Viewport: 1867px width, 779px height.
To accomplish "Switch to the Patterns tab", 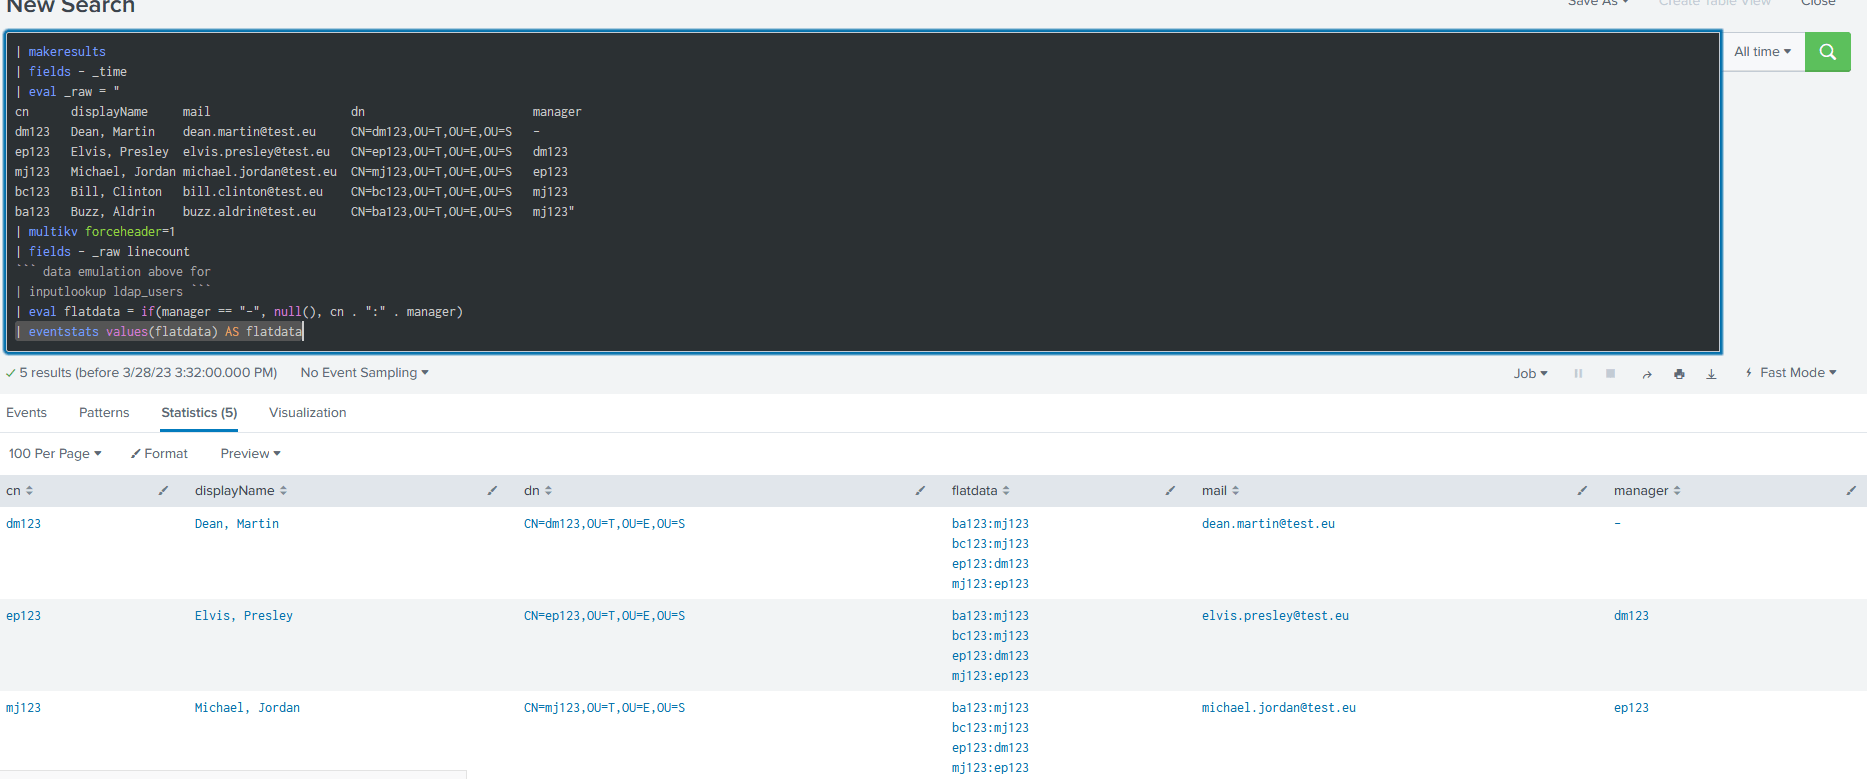I will 104,413.
